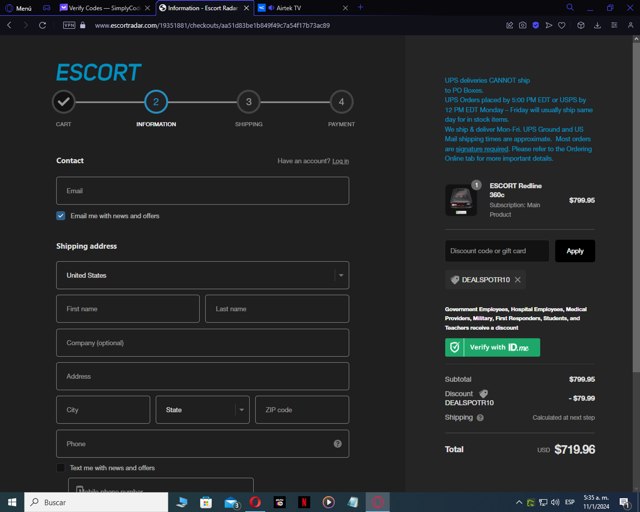The width and height of the screenshot is (640, 512).
Task: Take a snapshot with camera icon
Action: pos(522,25)
